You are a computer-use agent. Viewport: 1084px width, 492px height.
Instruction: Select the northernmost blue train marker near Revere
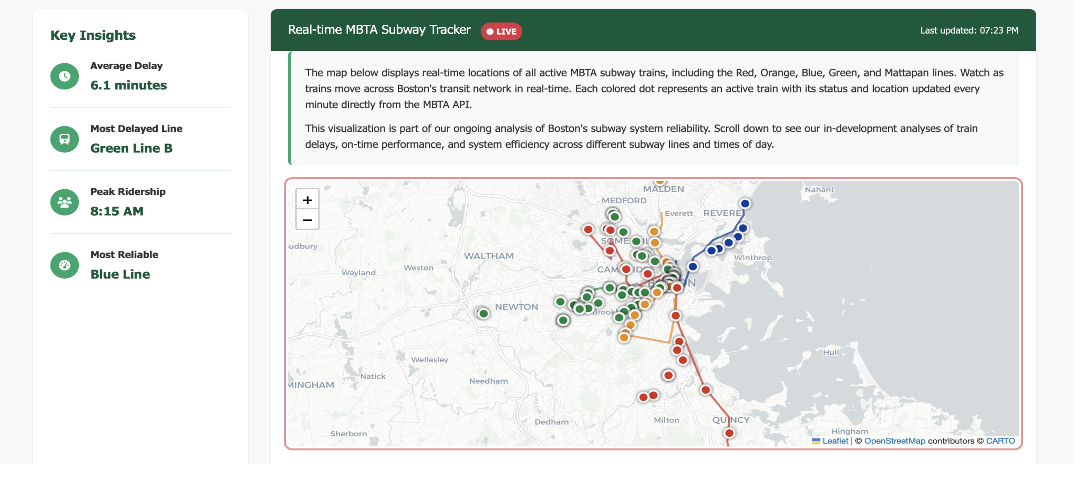click(x=745, y=204)
